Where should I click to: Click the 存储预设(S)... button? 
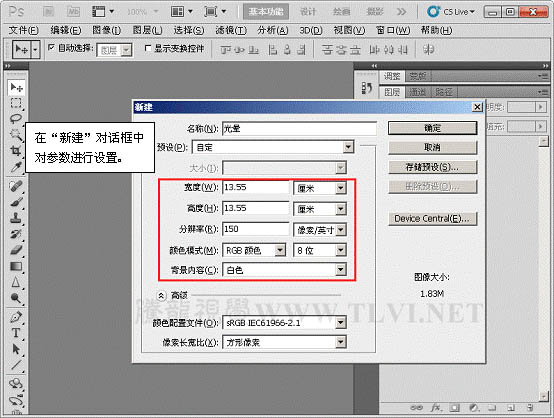[x=432, y=167]
